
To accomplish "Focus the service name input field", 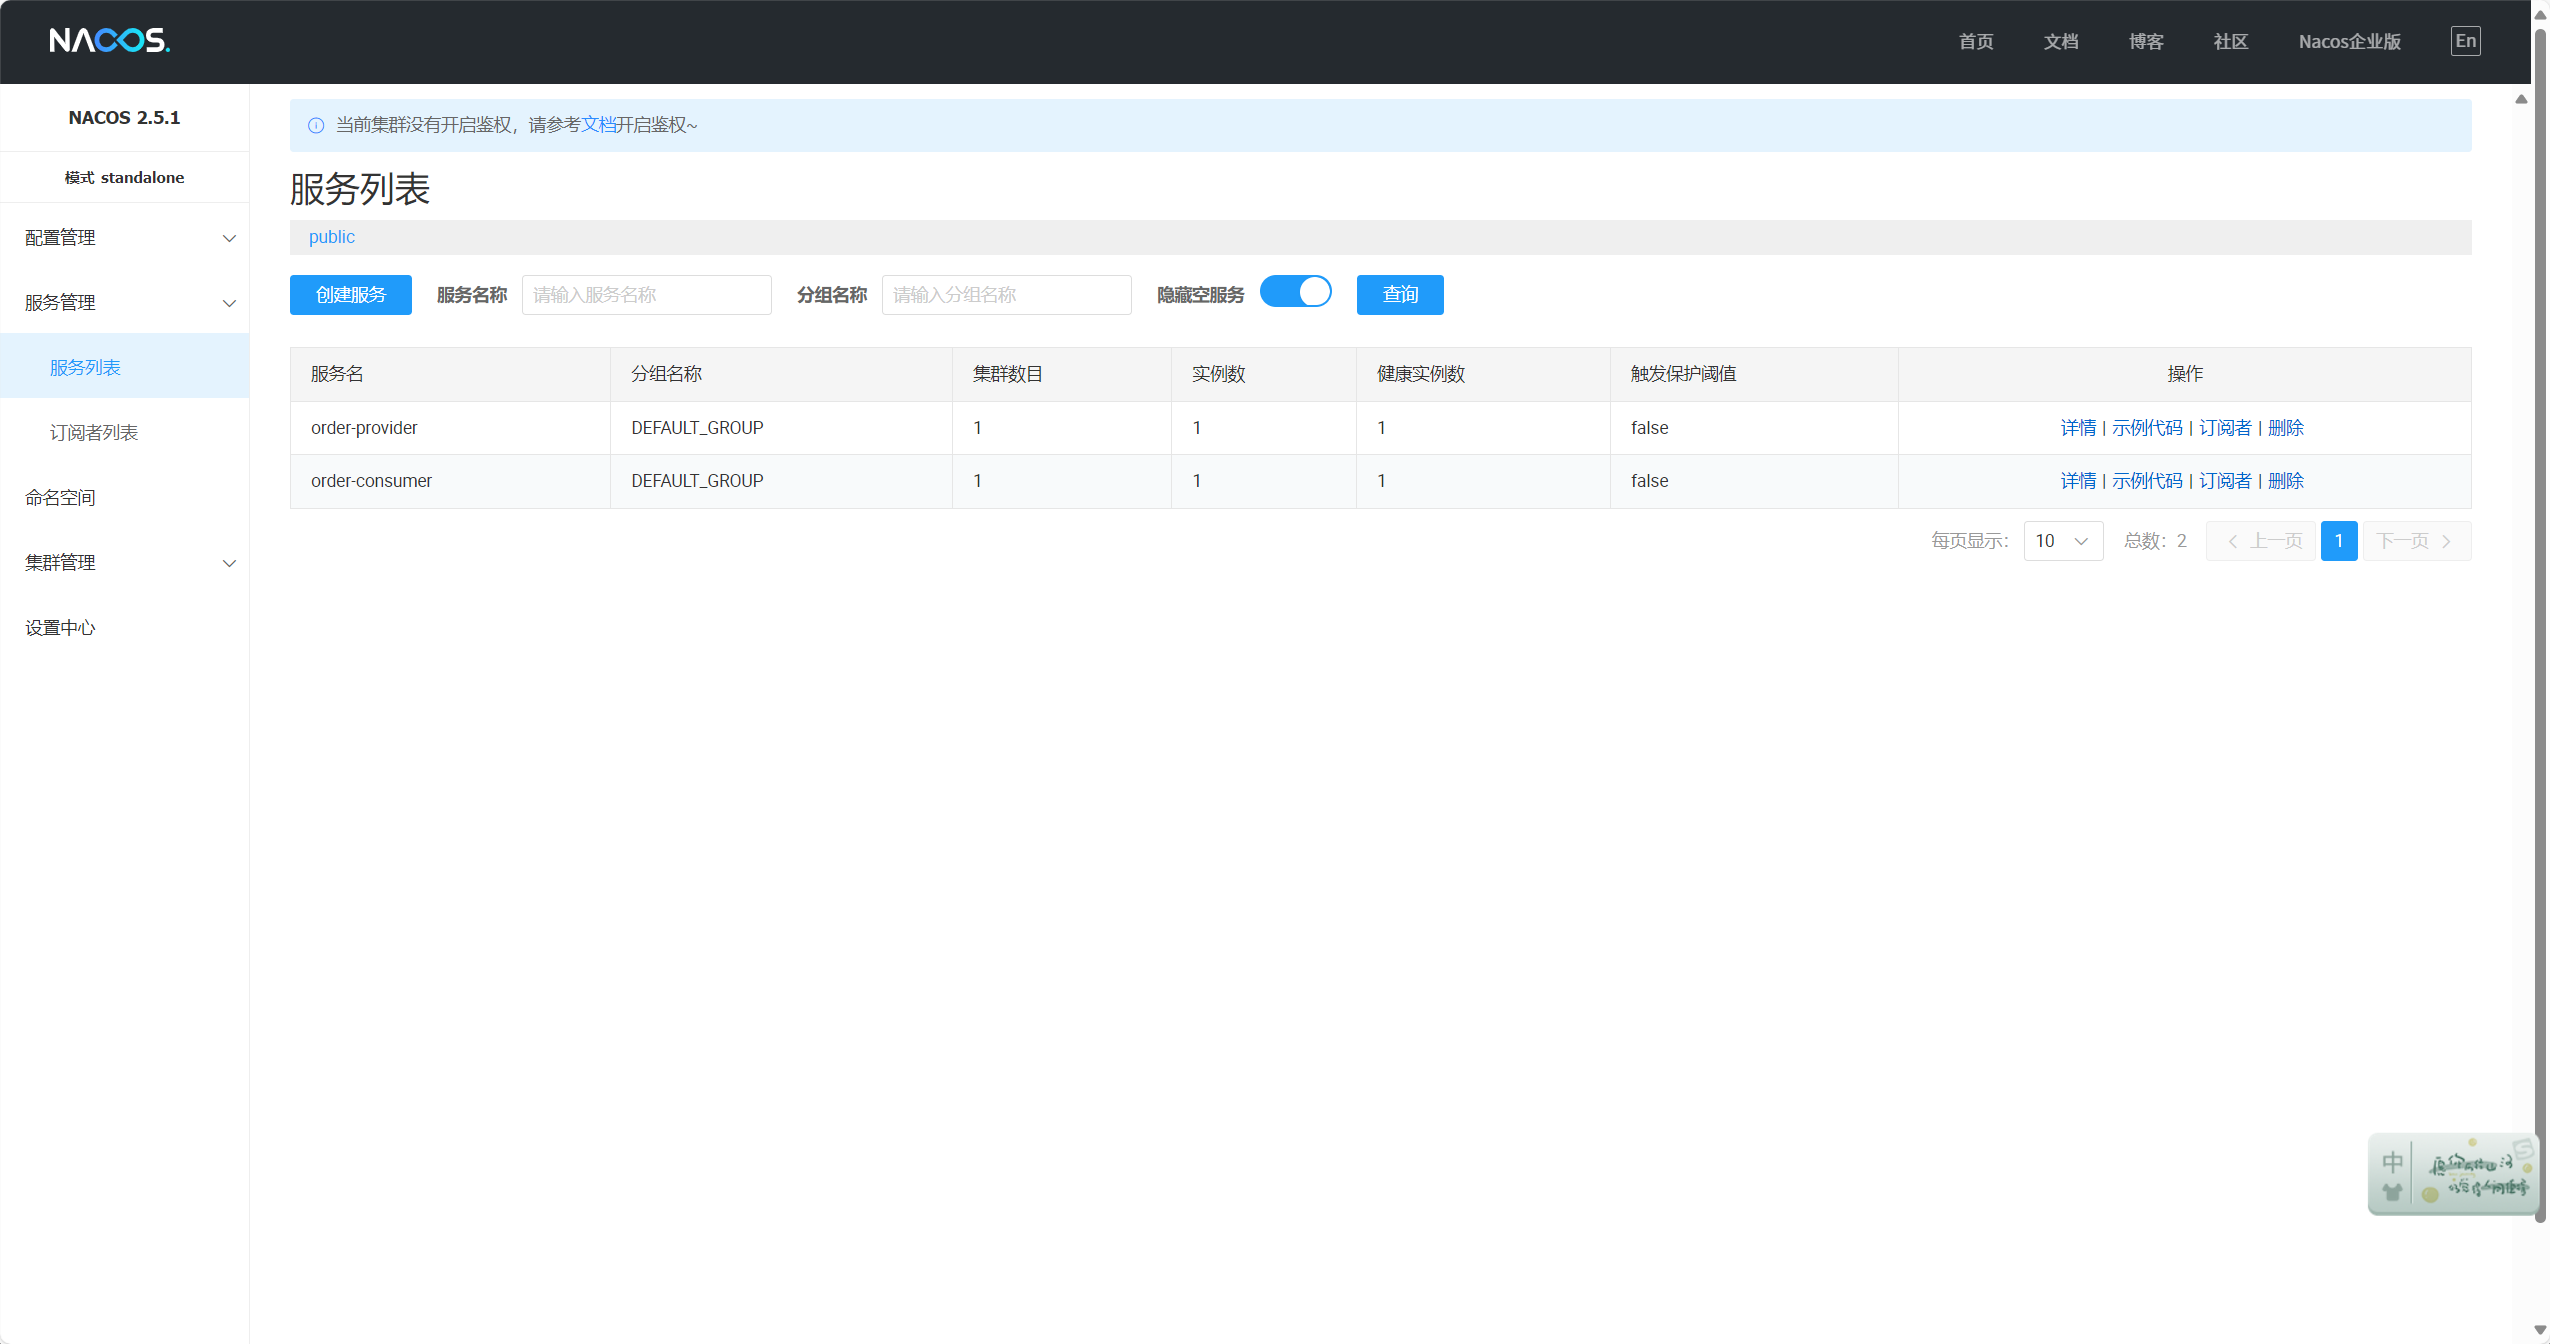I will click(x=646, y=295).
